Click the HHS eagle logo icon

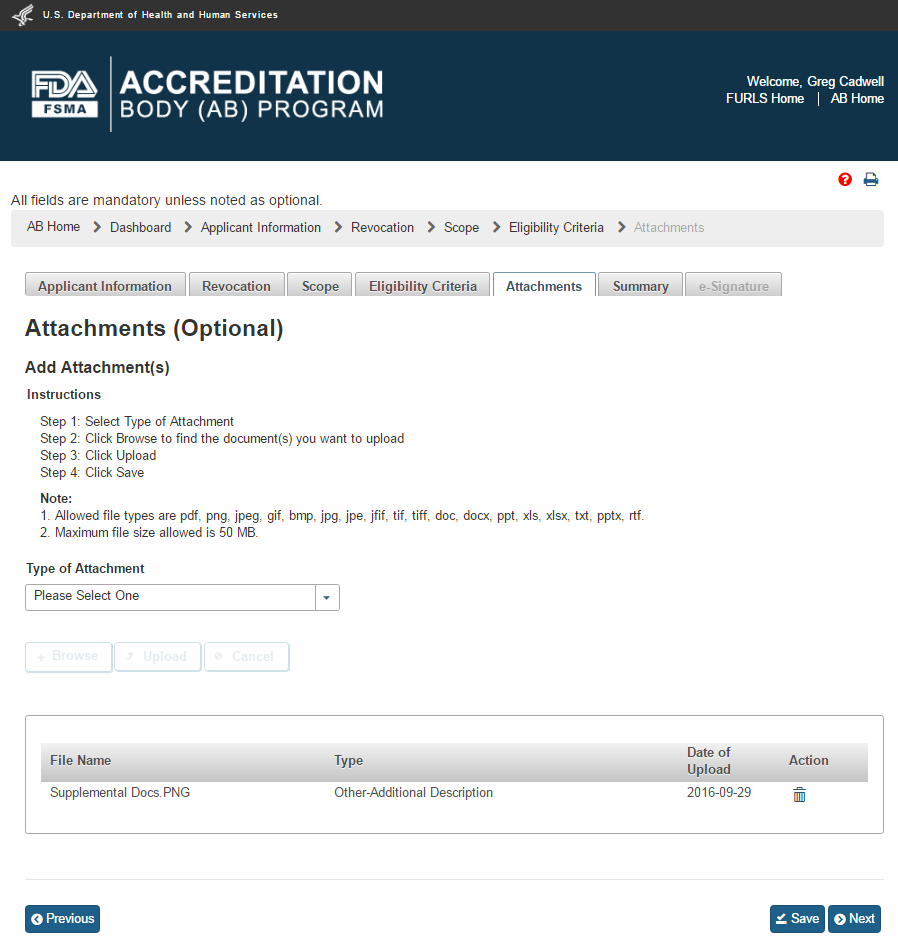point(22,15)
